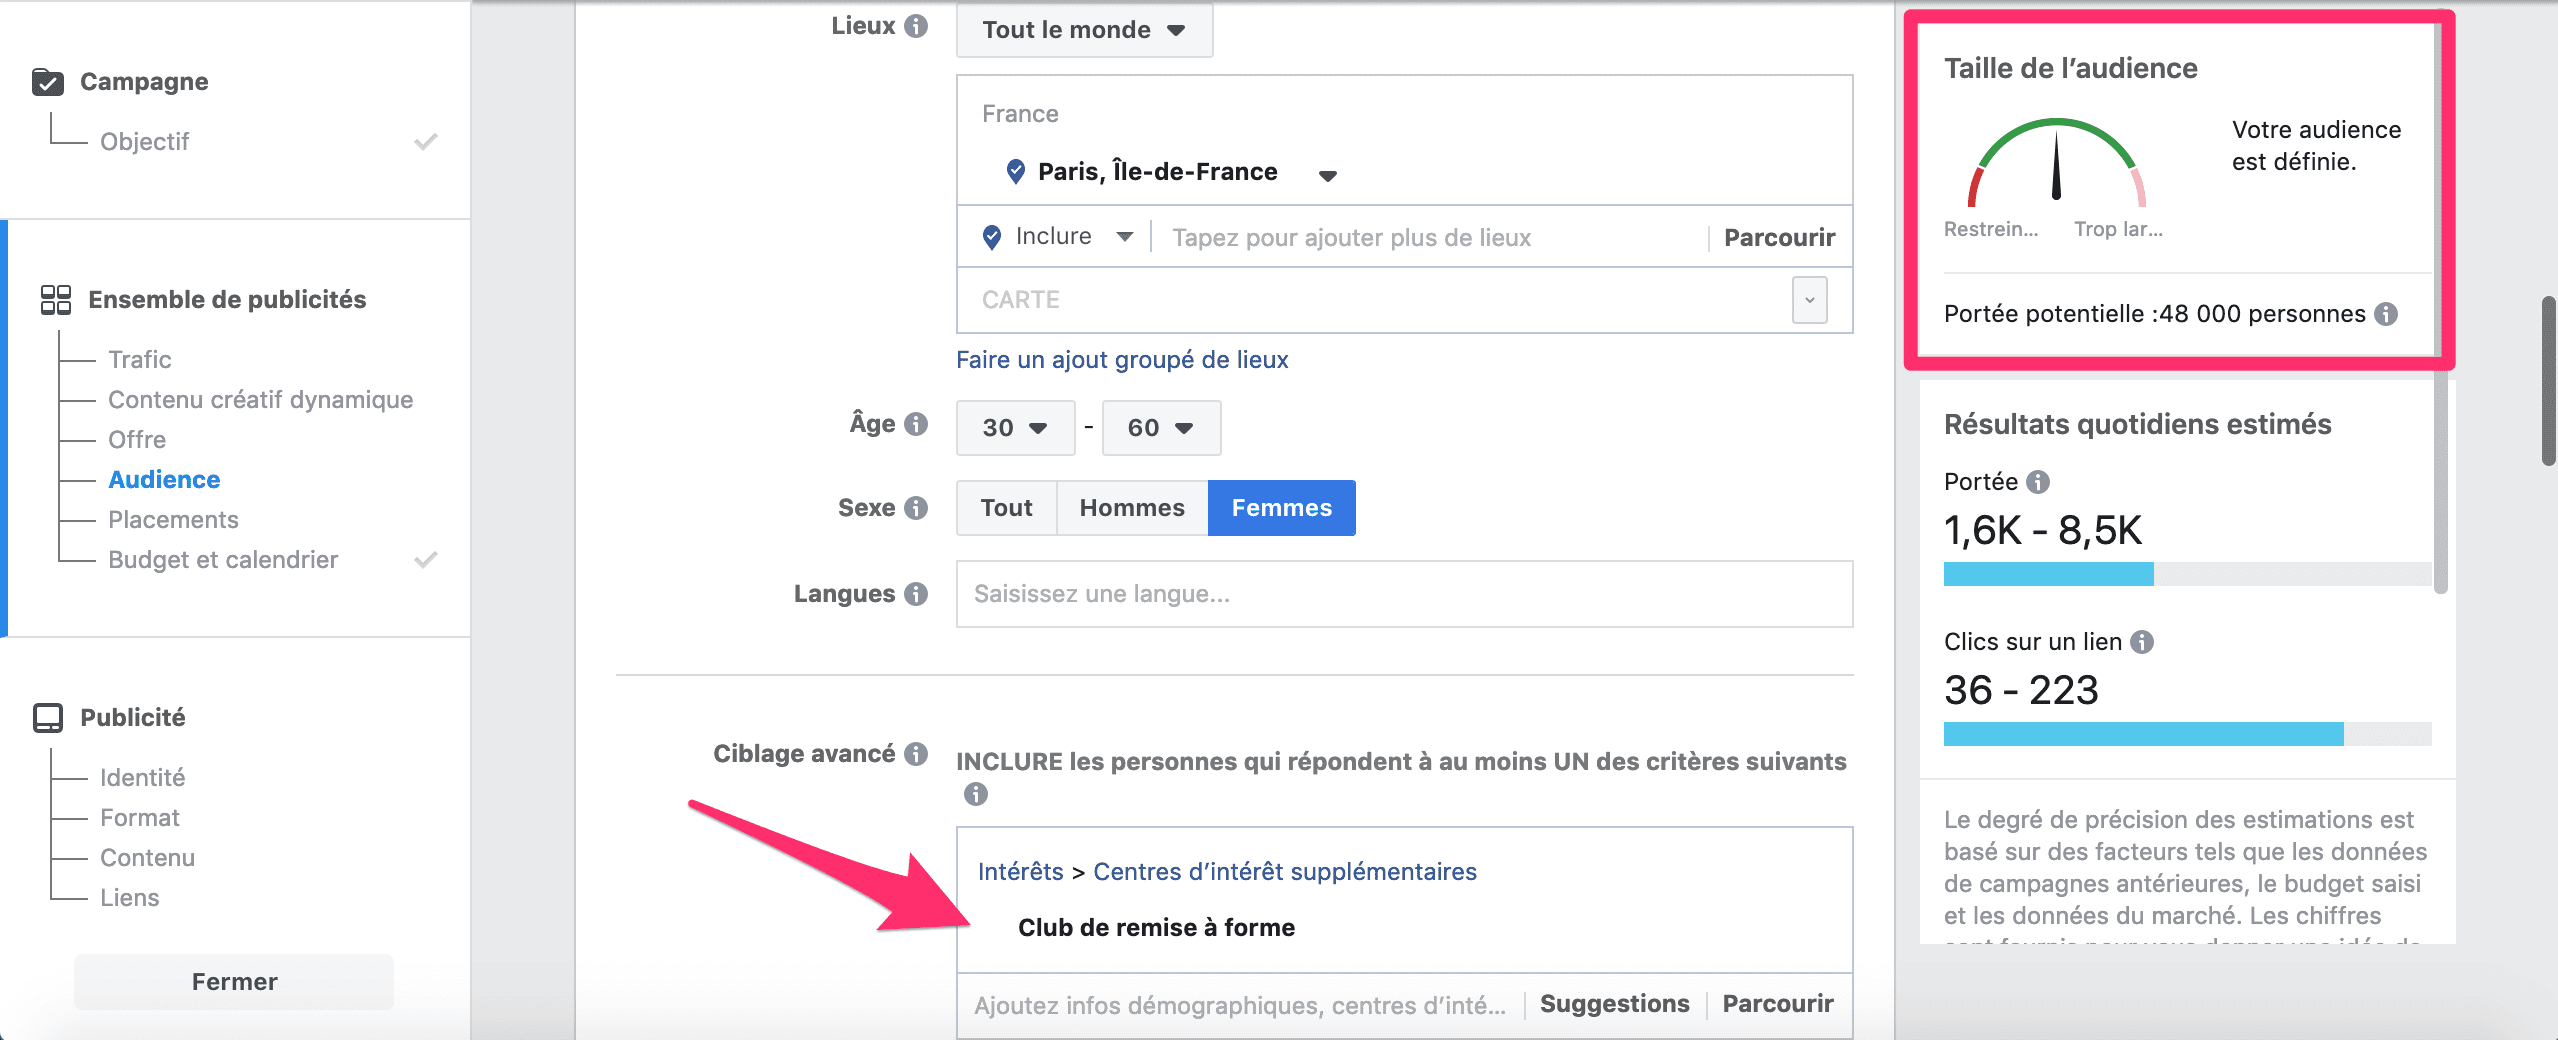Click the info icon next to Langues
The width and height of the screenshot is (2558, 1040).
point(916,594)
